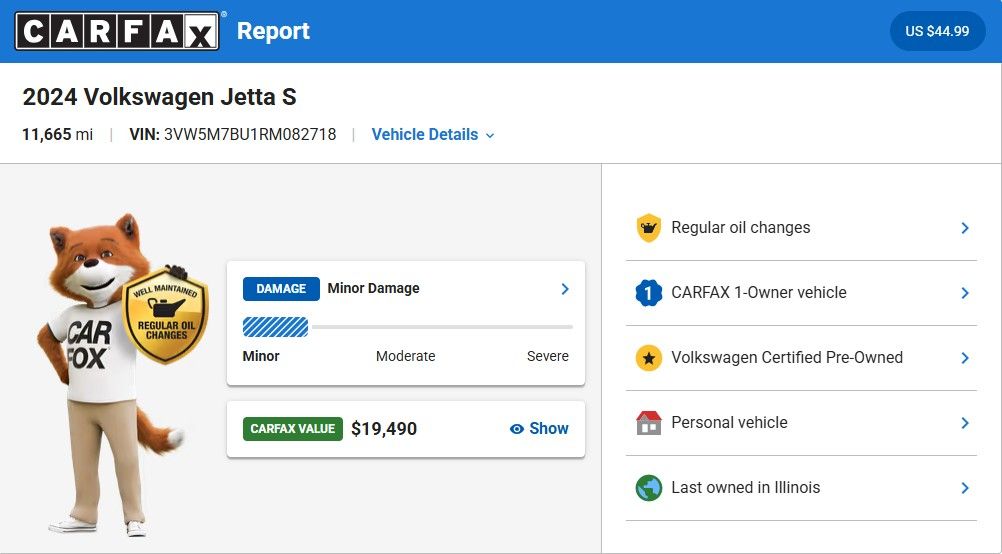The image size is (1002, 554).
Task: Click the blue 1-Owner badge icon
Action: (x=648, y=293)
